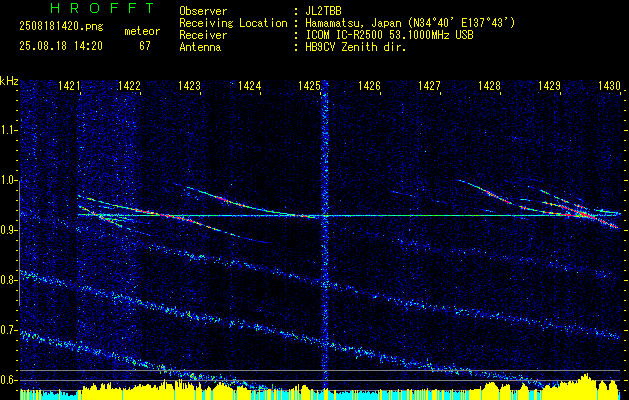Click the 1425 time axis marker
629x400 pixels.
coord(310,85)
